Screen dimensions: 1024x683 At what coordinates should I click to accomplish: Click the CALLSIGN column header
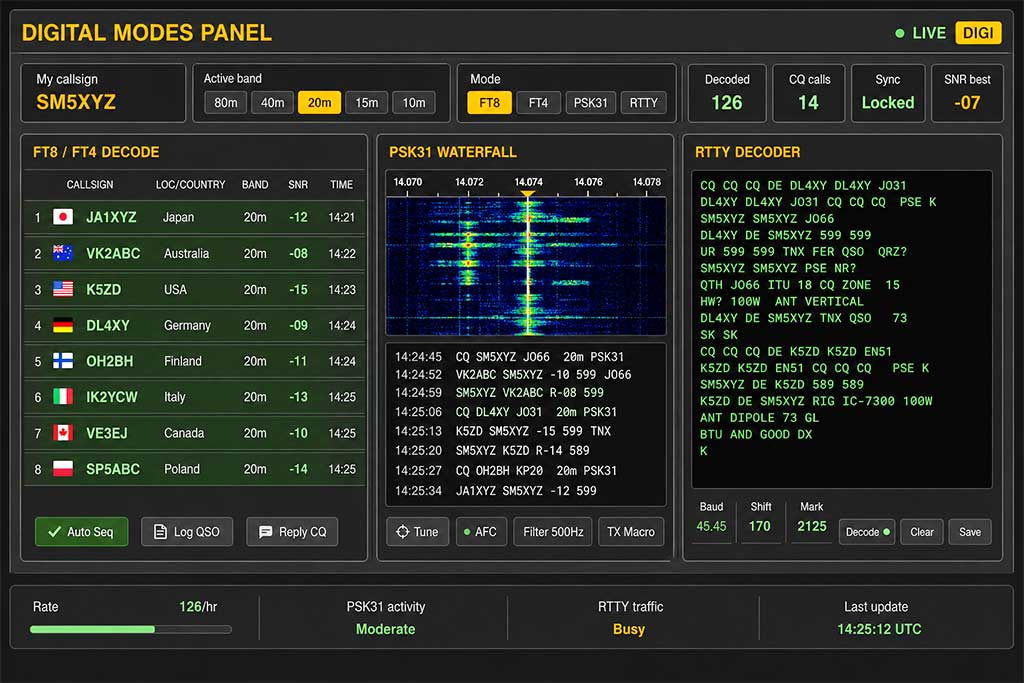[x=89, y=185]
